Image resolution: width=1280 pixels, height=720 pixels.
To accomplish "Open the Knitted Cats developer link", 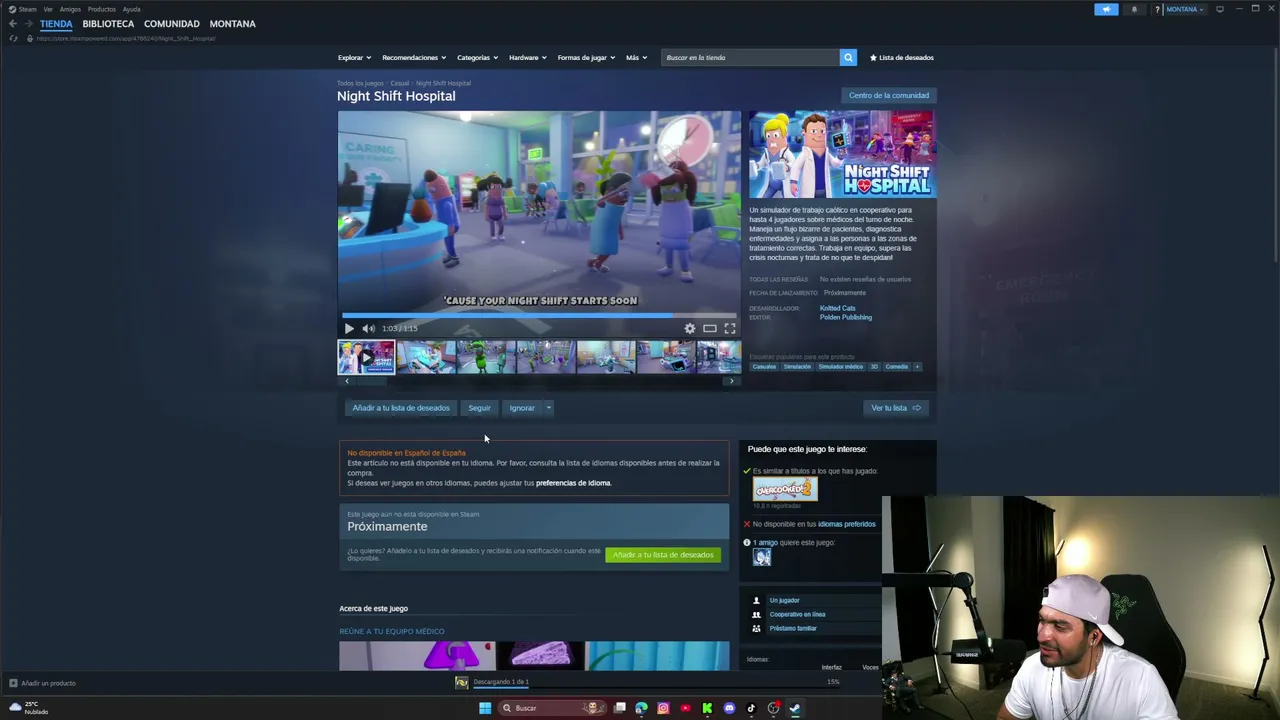I will click(838, 308).
